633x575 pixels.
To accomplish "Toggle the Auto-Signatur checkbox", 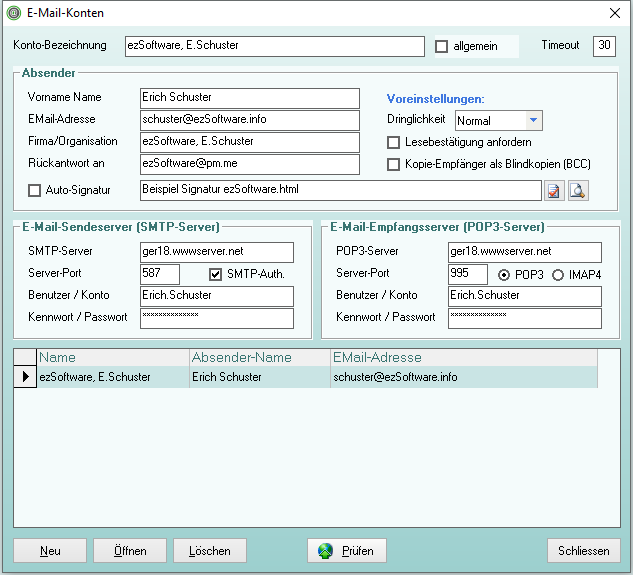I will point(35,190).
